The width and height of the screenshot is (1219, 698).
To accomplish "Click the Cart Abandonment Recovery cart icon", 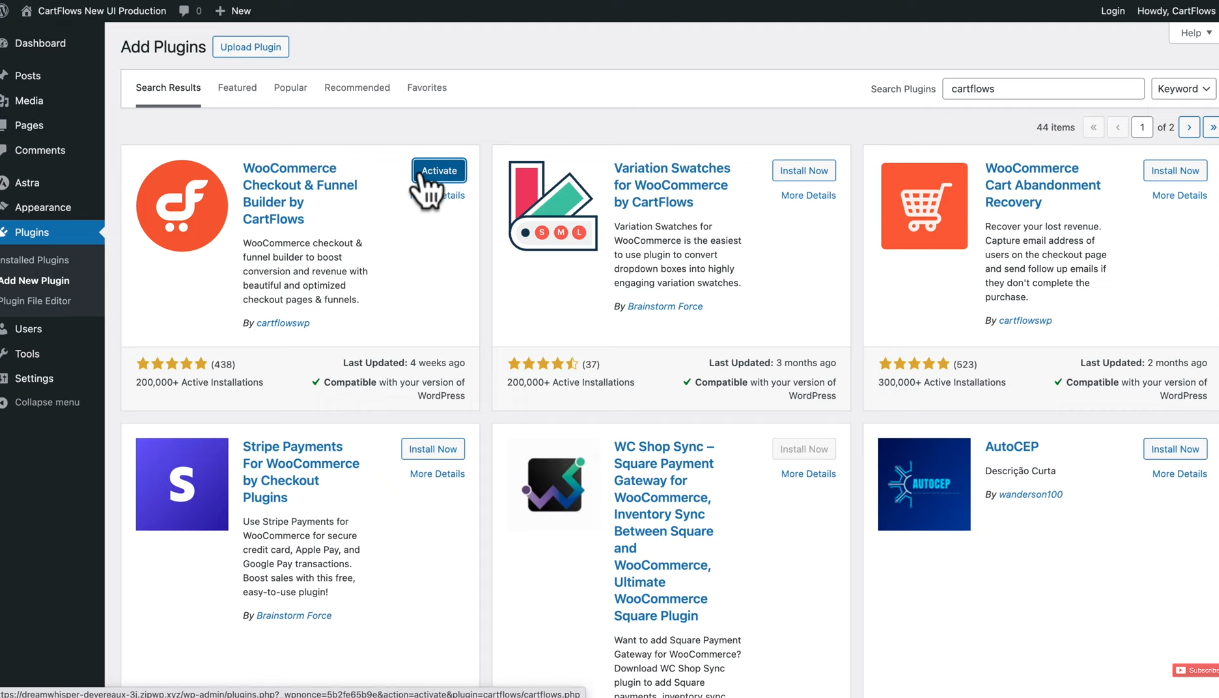I will [924, 206].
